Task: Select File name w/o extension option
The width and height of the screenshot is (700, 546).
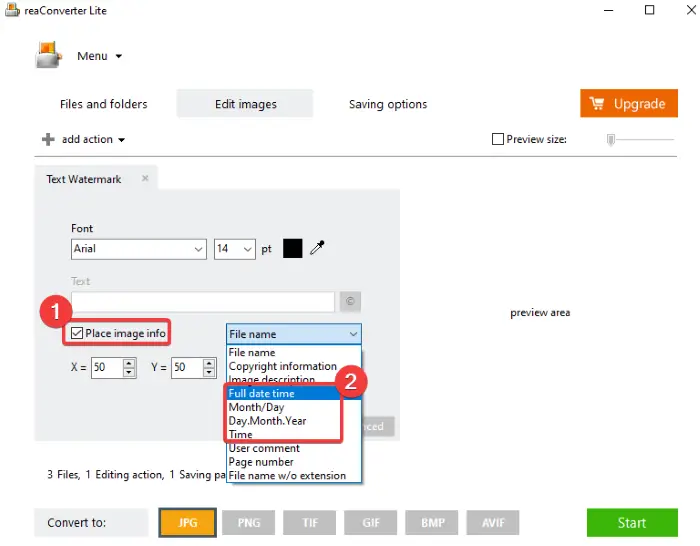Action: (294, 475)
